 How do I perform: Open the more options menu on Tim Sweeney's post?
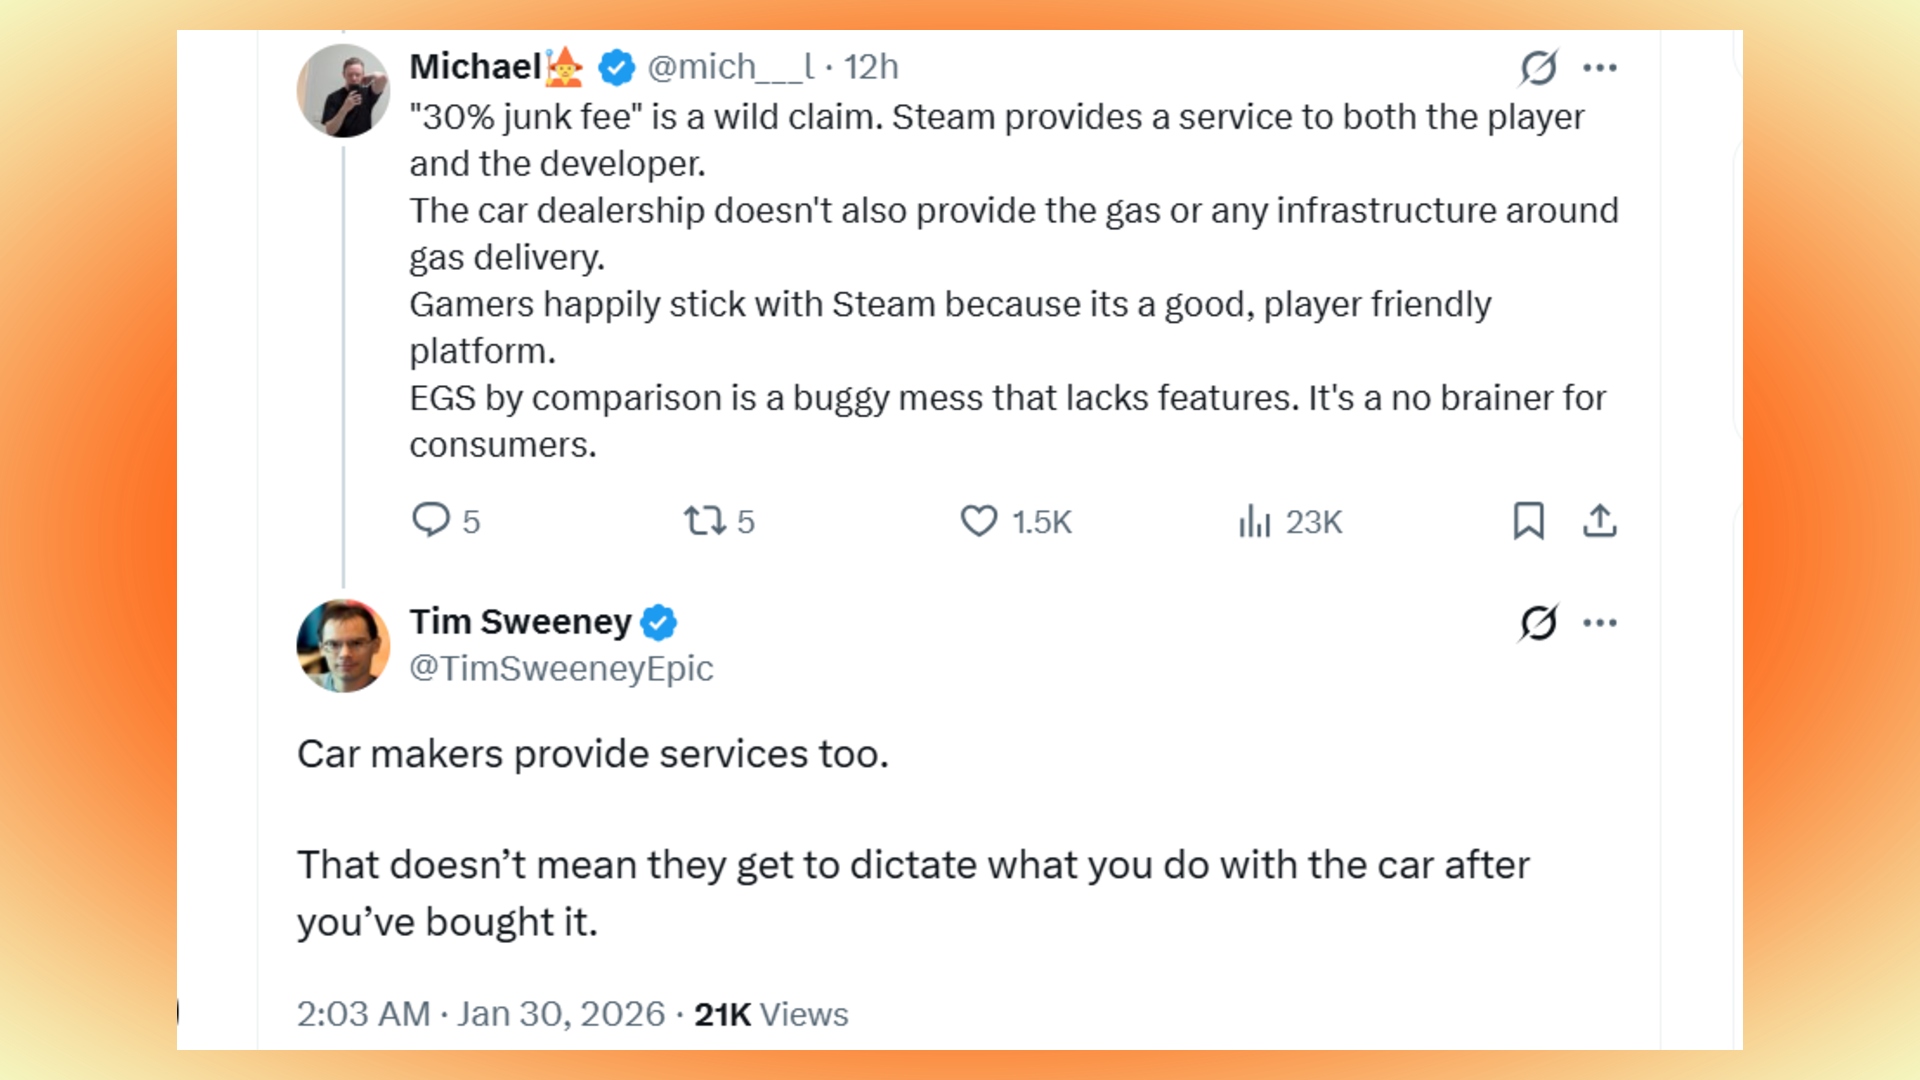pyautogui.click(x=1601, y=621)
